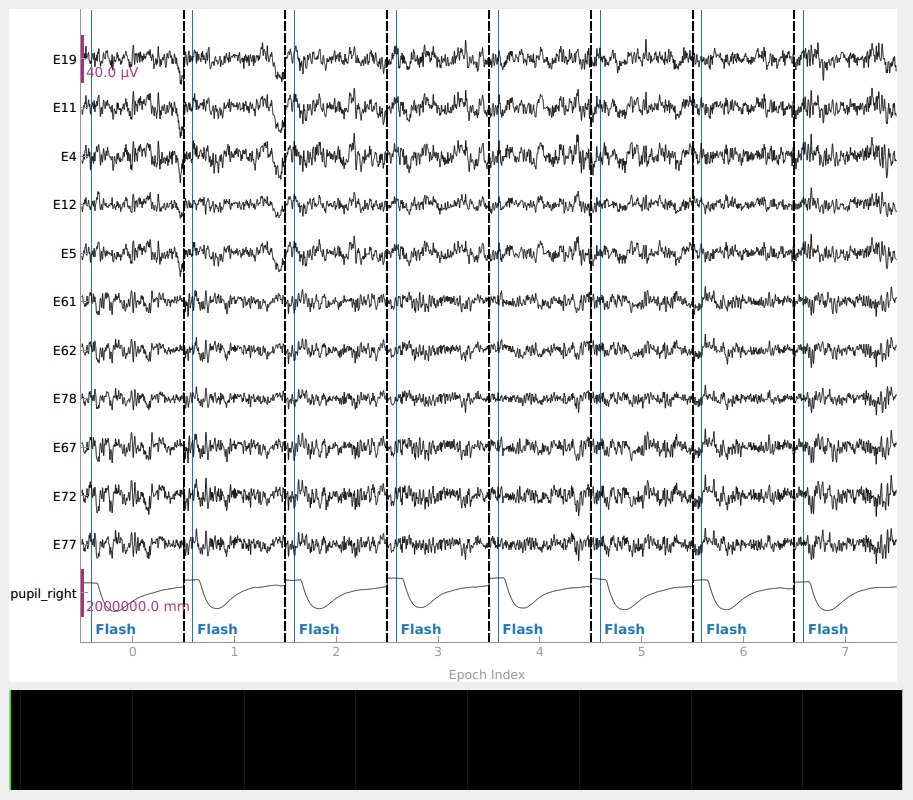Select the E77 channel label
The width and height of the screenshot is (913, 800).
coord(64,545)
